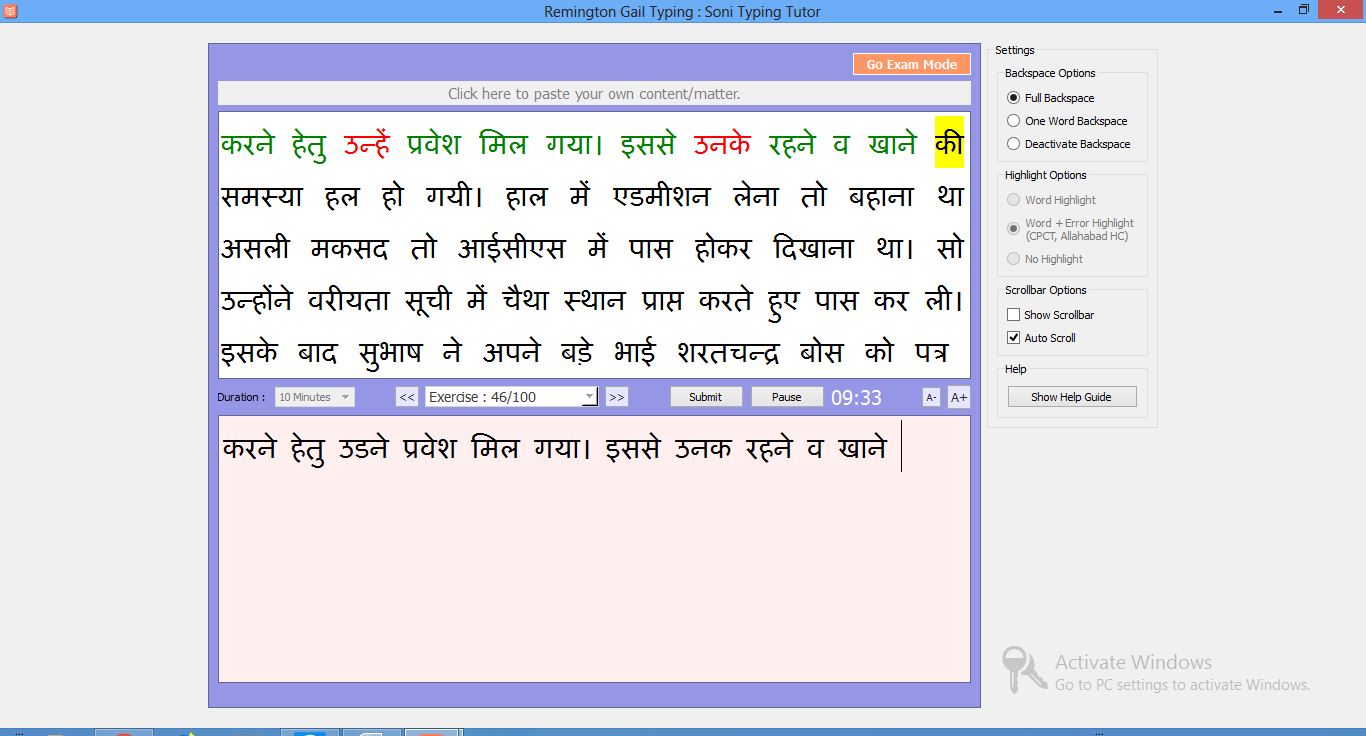The width and height of the screenshot is (1366, 736).
Task: Open the Duration dropdown
Action: pos(314,397)
